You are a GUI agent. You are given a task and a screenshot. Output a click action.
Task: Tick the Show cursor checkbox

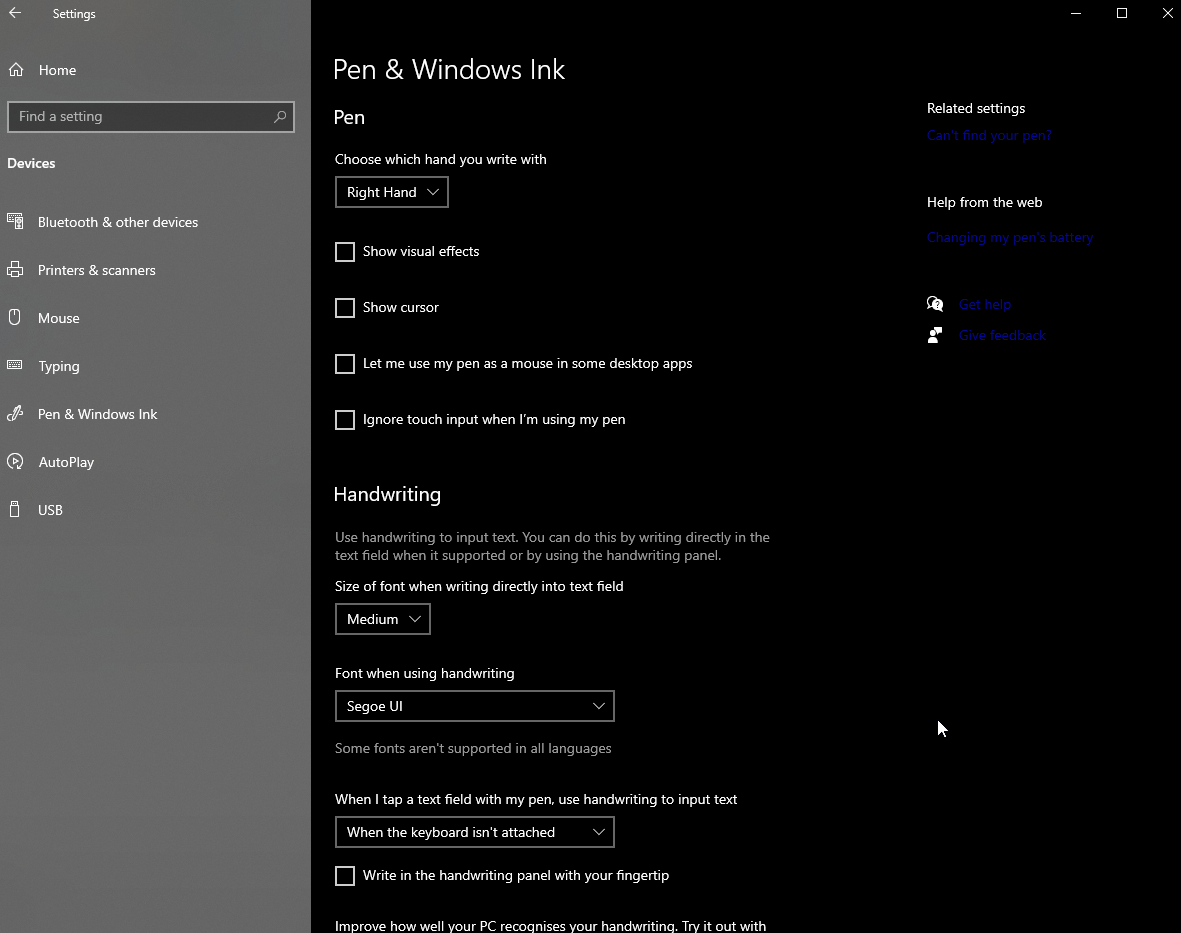tap(345, 308)
